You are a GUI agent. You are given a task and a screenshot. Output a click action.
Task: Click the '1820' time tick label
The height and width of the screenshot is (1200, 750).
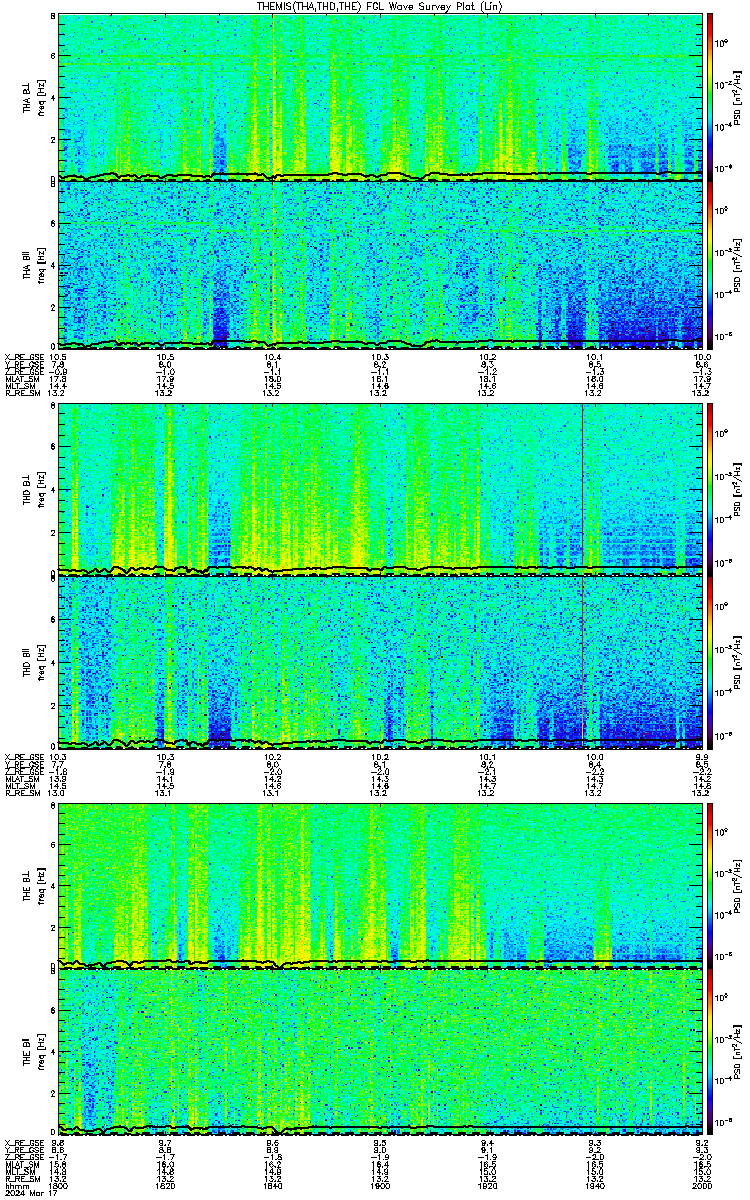click(166, 1186)
